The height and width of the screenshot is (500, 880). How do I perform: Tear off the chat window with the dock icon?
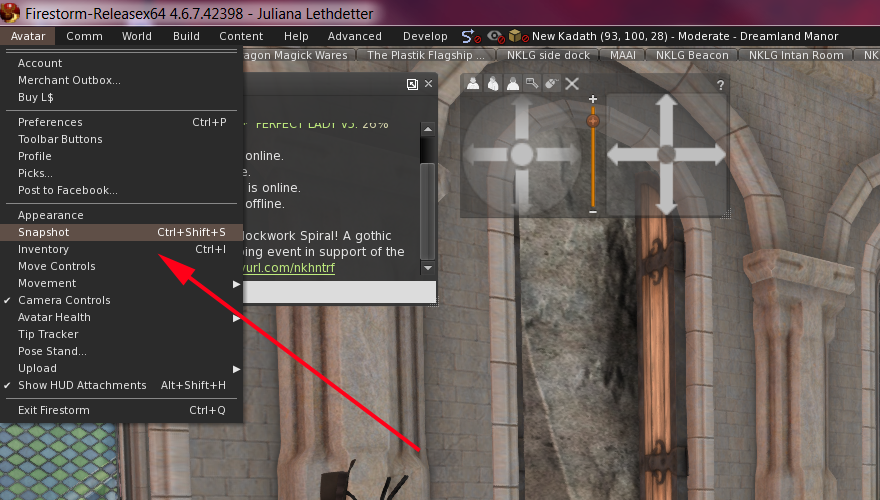(412, 84)
